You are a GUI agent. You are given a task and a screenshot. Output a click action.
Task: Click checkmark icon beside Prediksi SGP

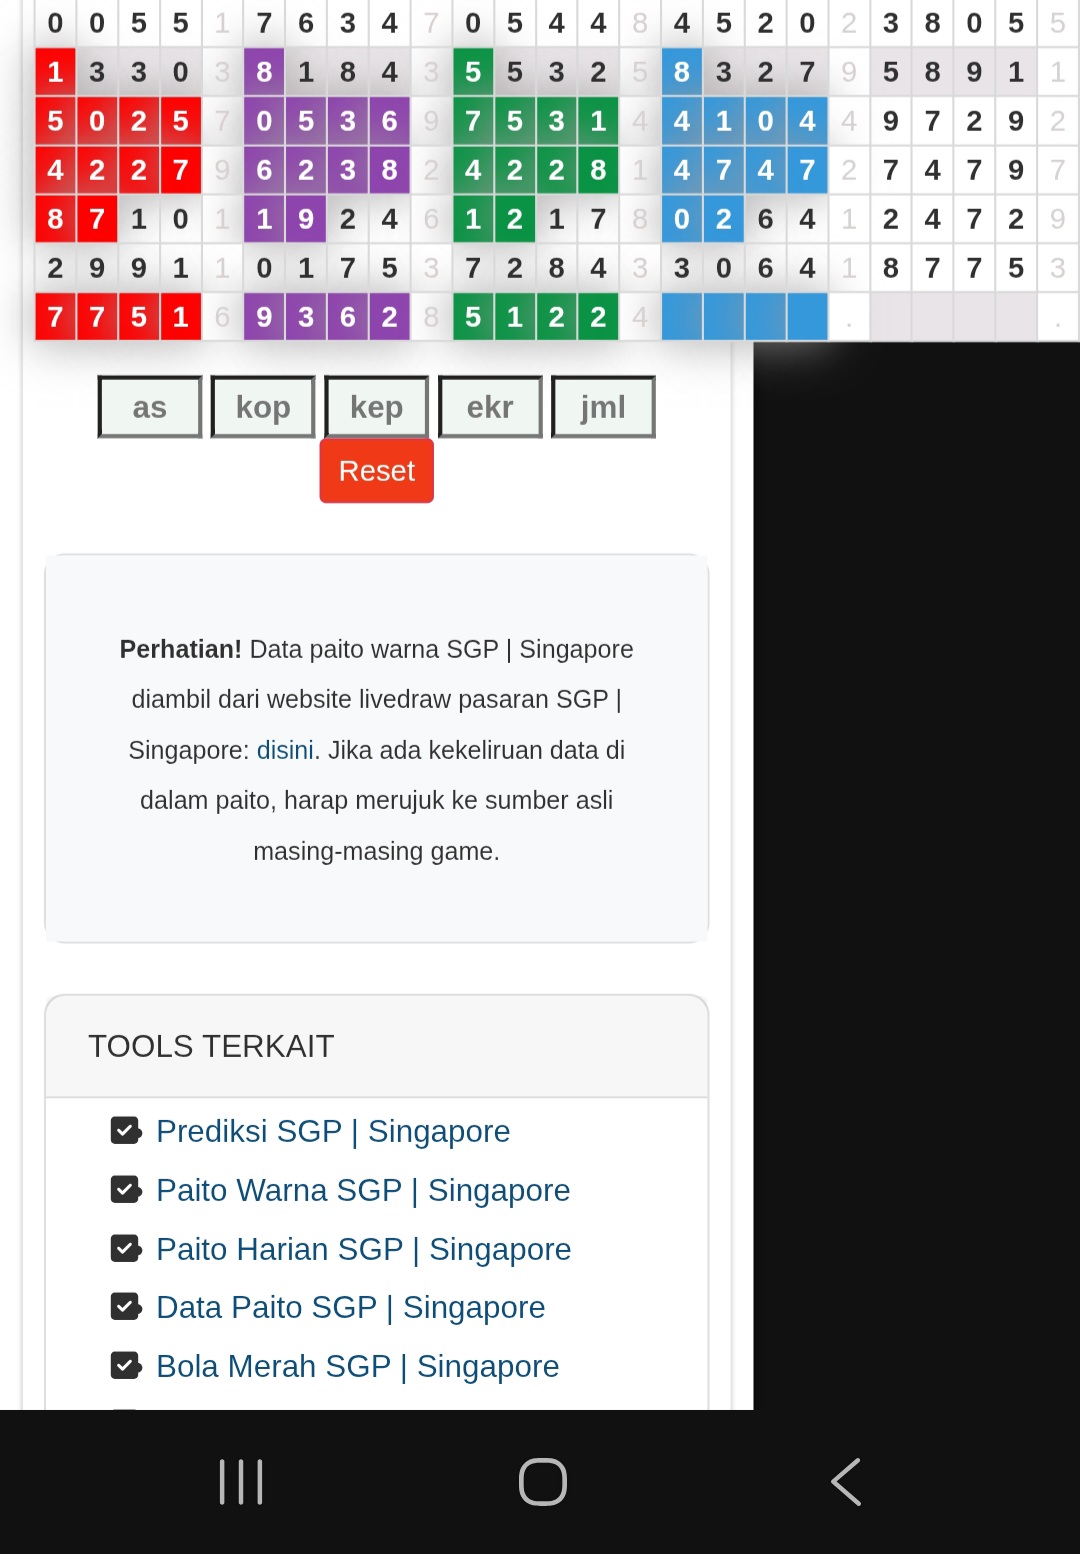[126, 1131]
